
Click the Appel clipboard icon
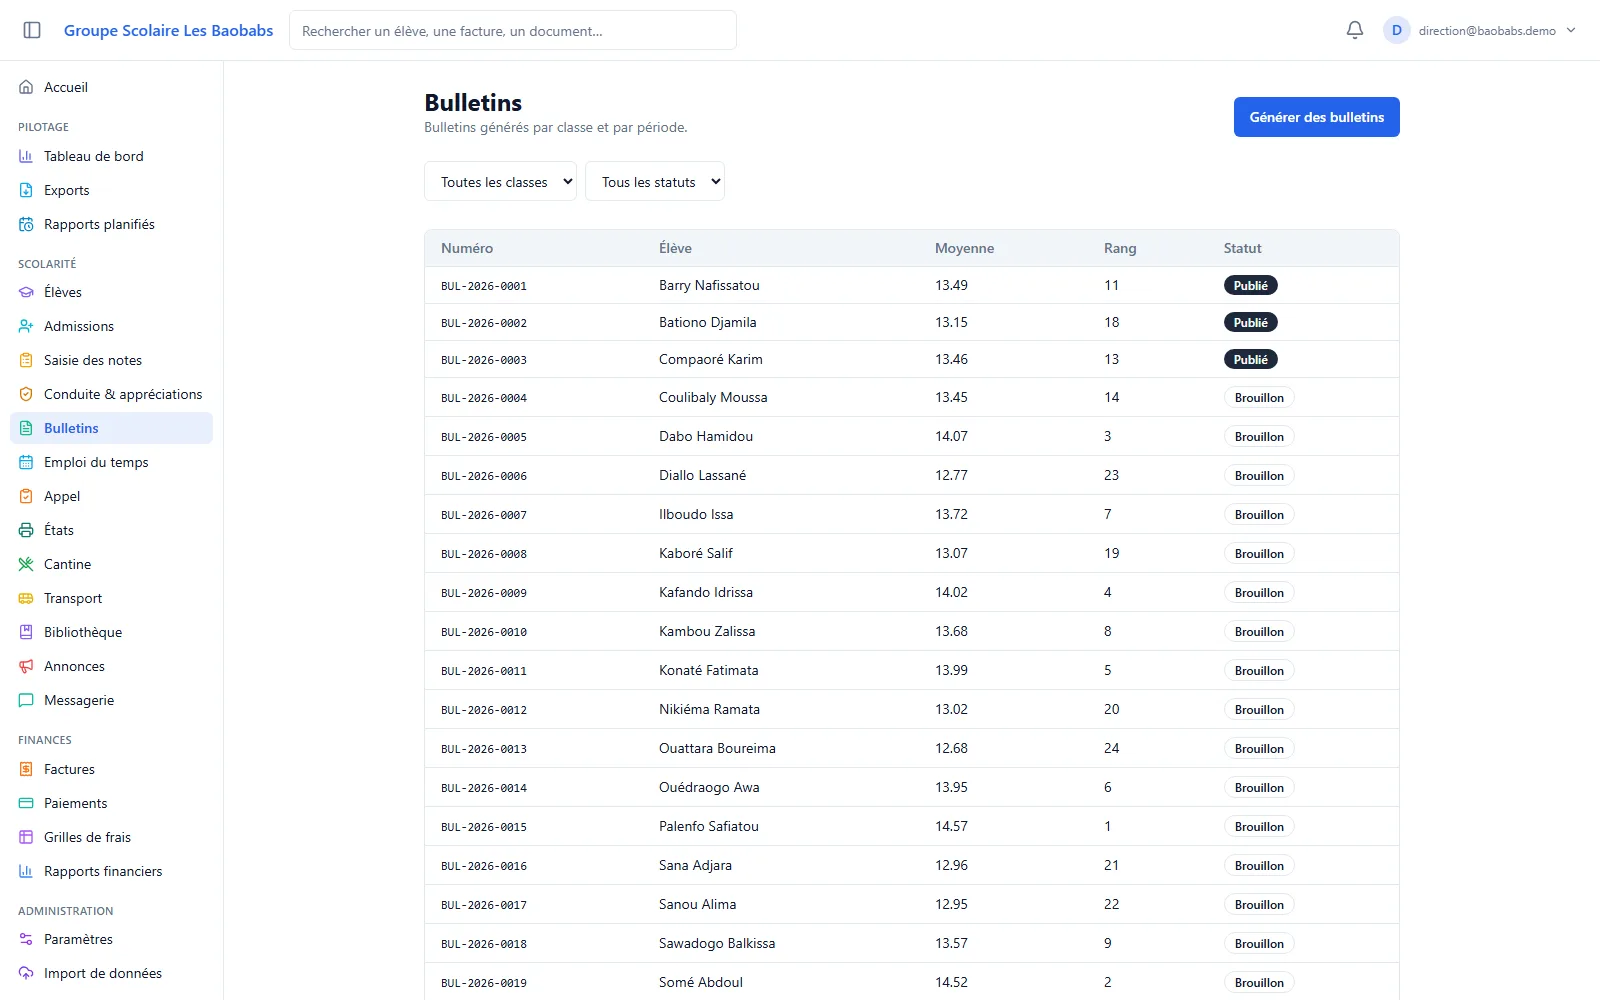tap(26, 496)
